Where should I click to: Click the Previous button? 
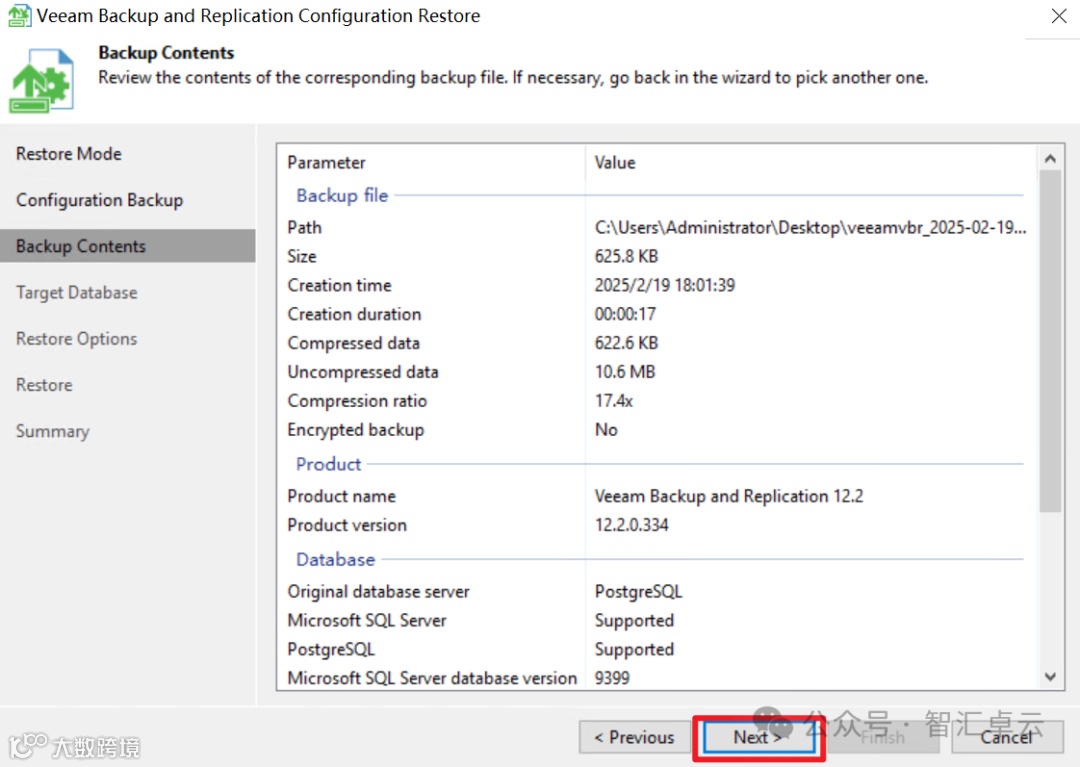point(634,737)
